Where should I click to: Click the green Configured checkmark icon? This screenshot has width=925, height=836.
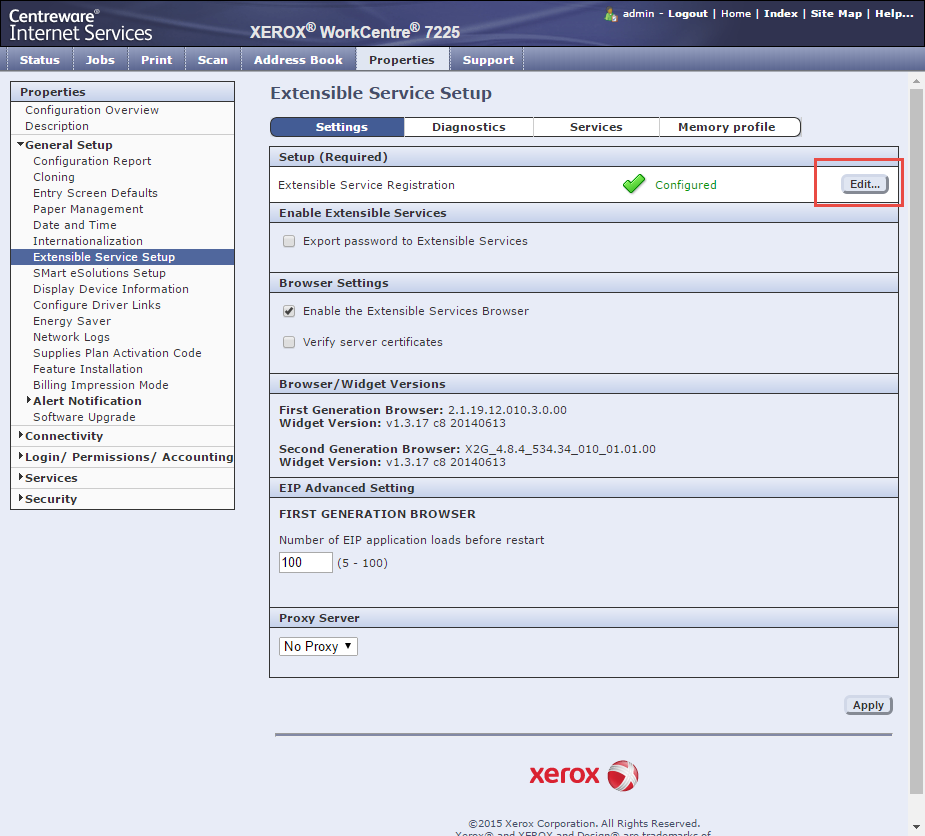click(634, 185)
